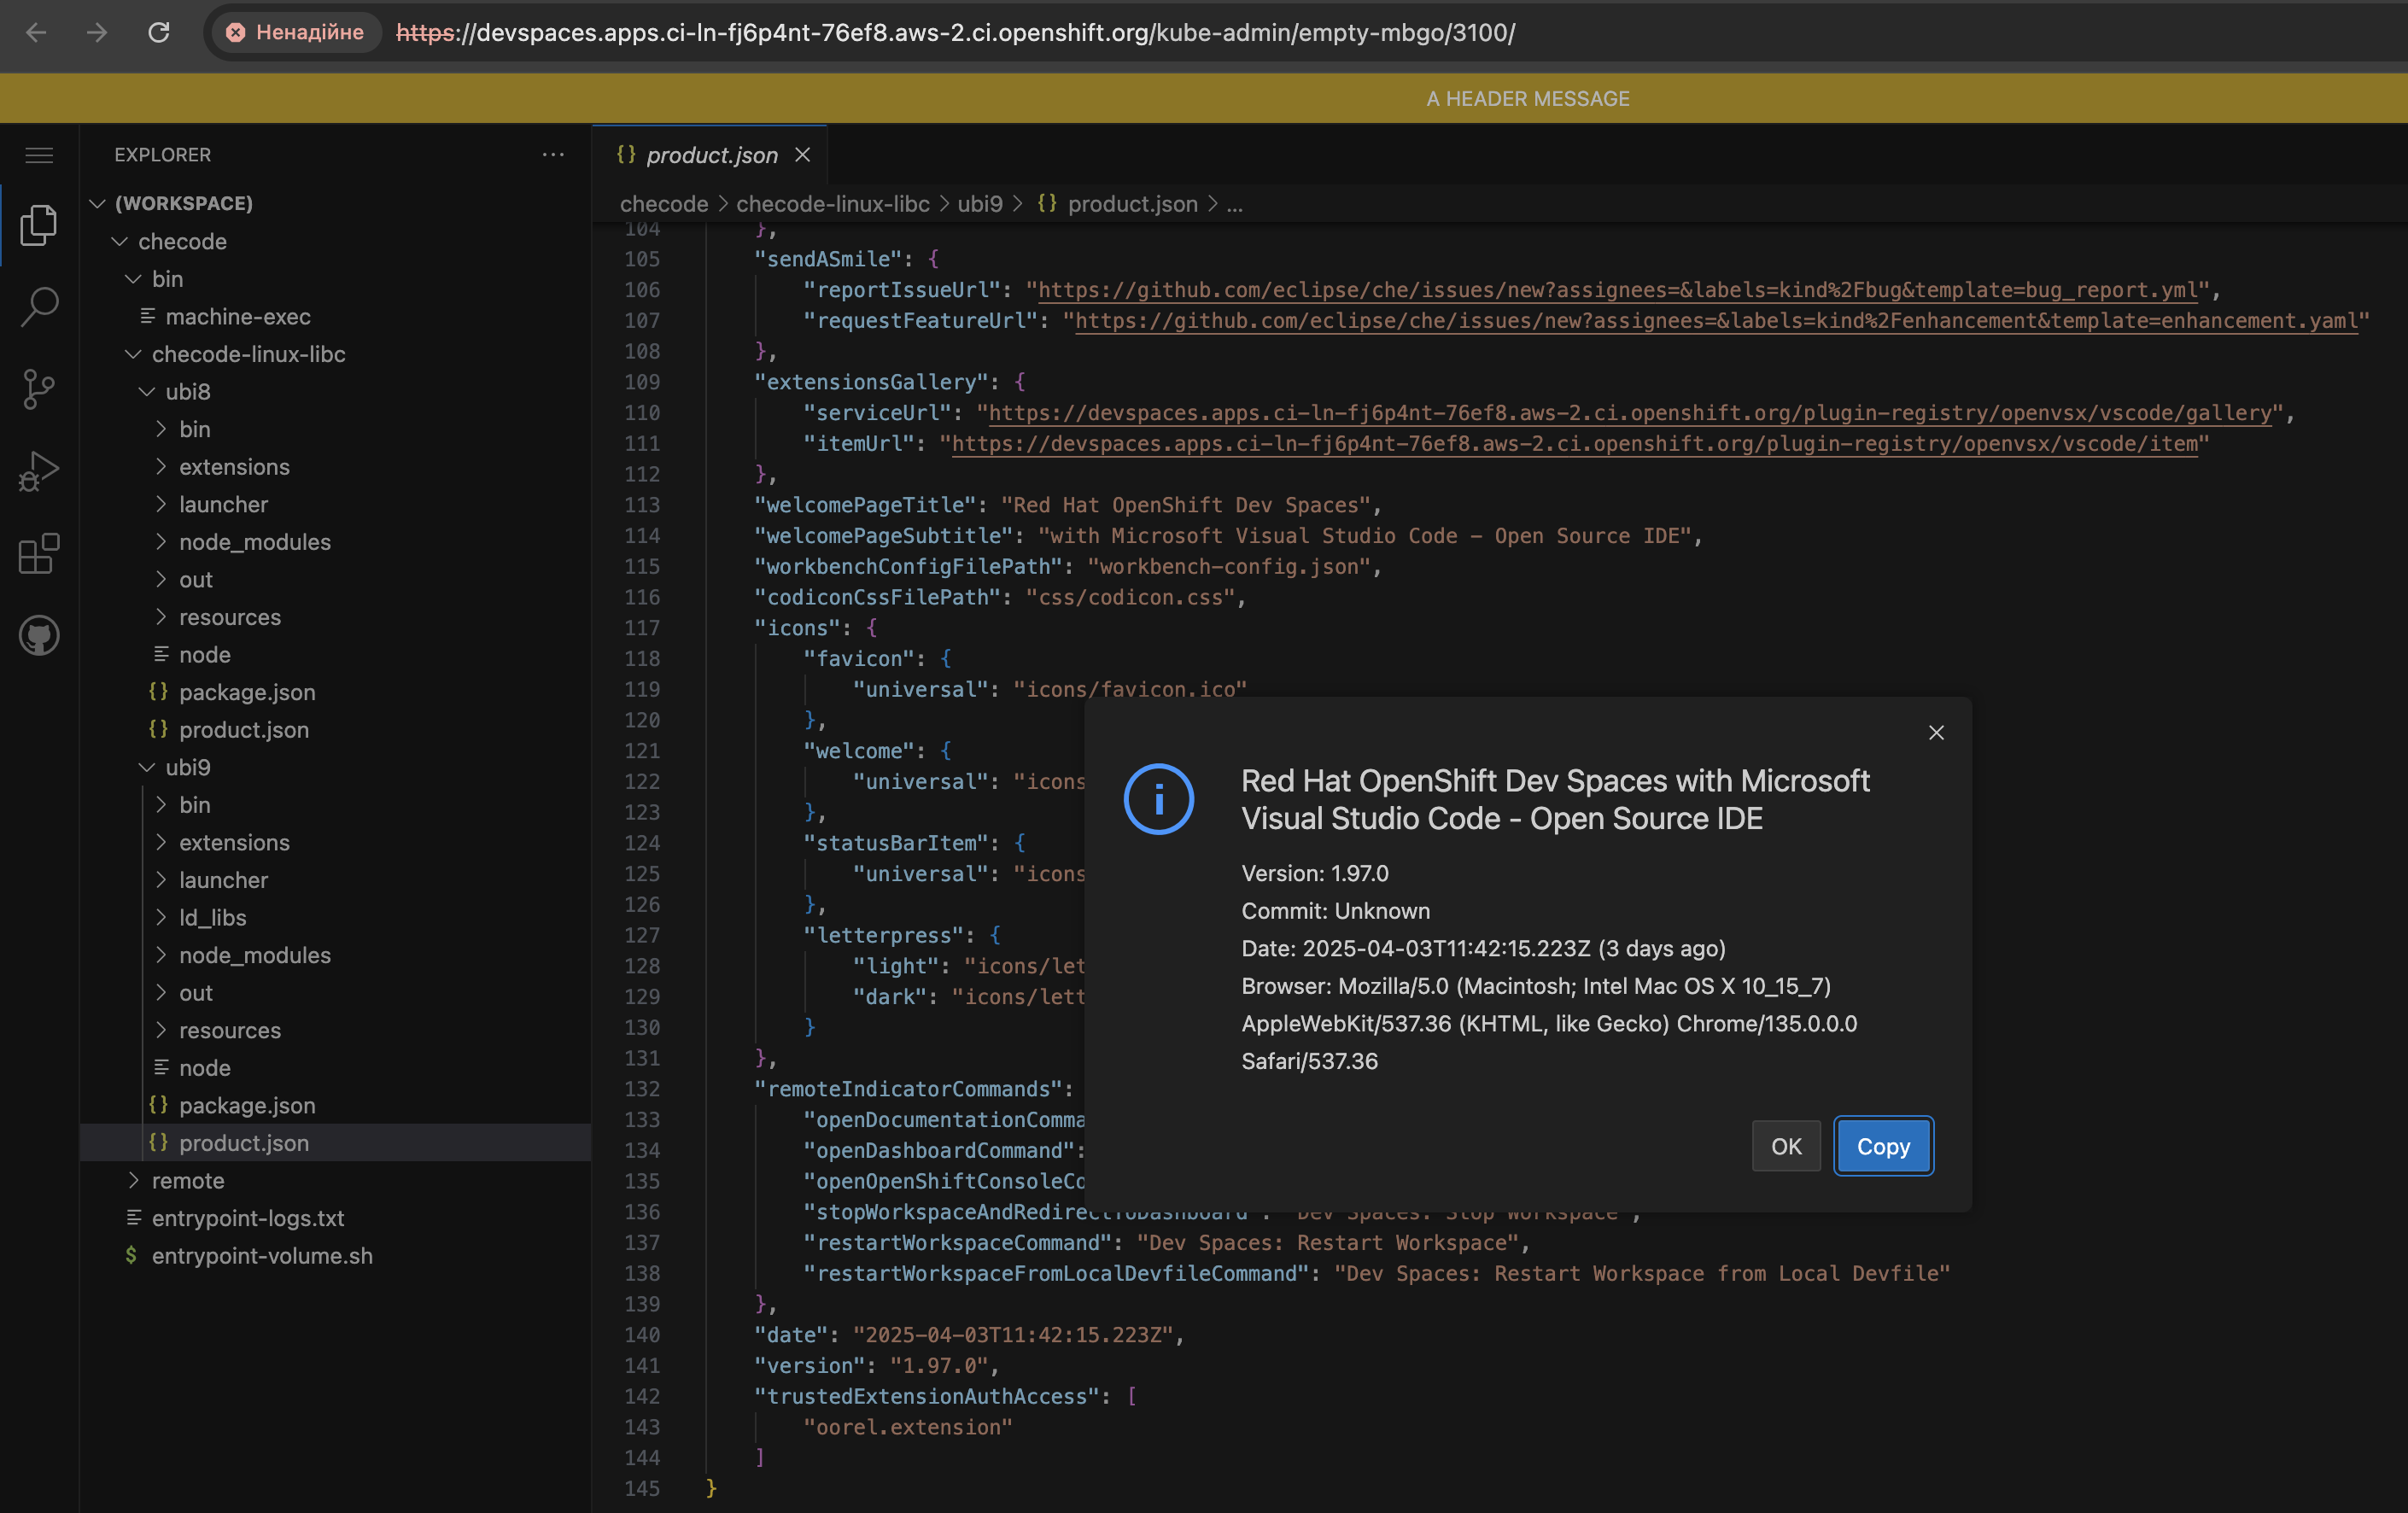Open the Run and Debug view

39,471
